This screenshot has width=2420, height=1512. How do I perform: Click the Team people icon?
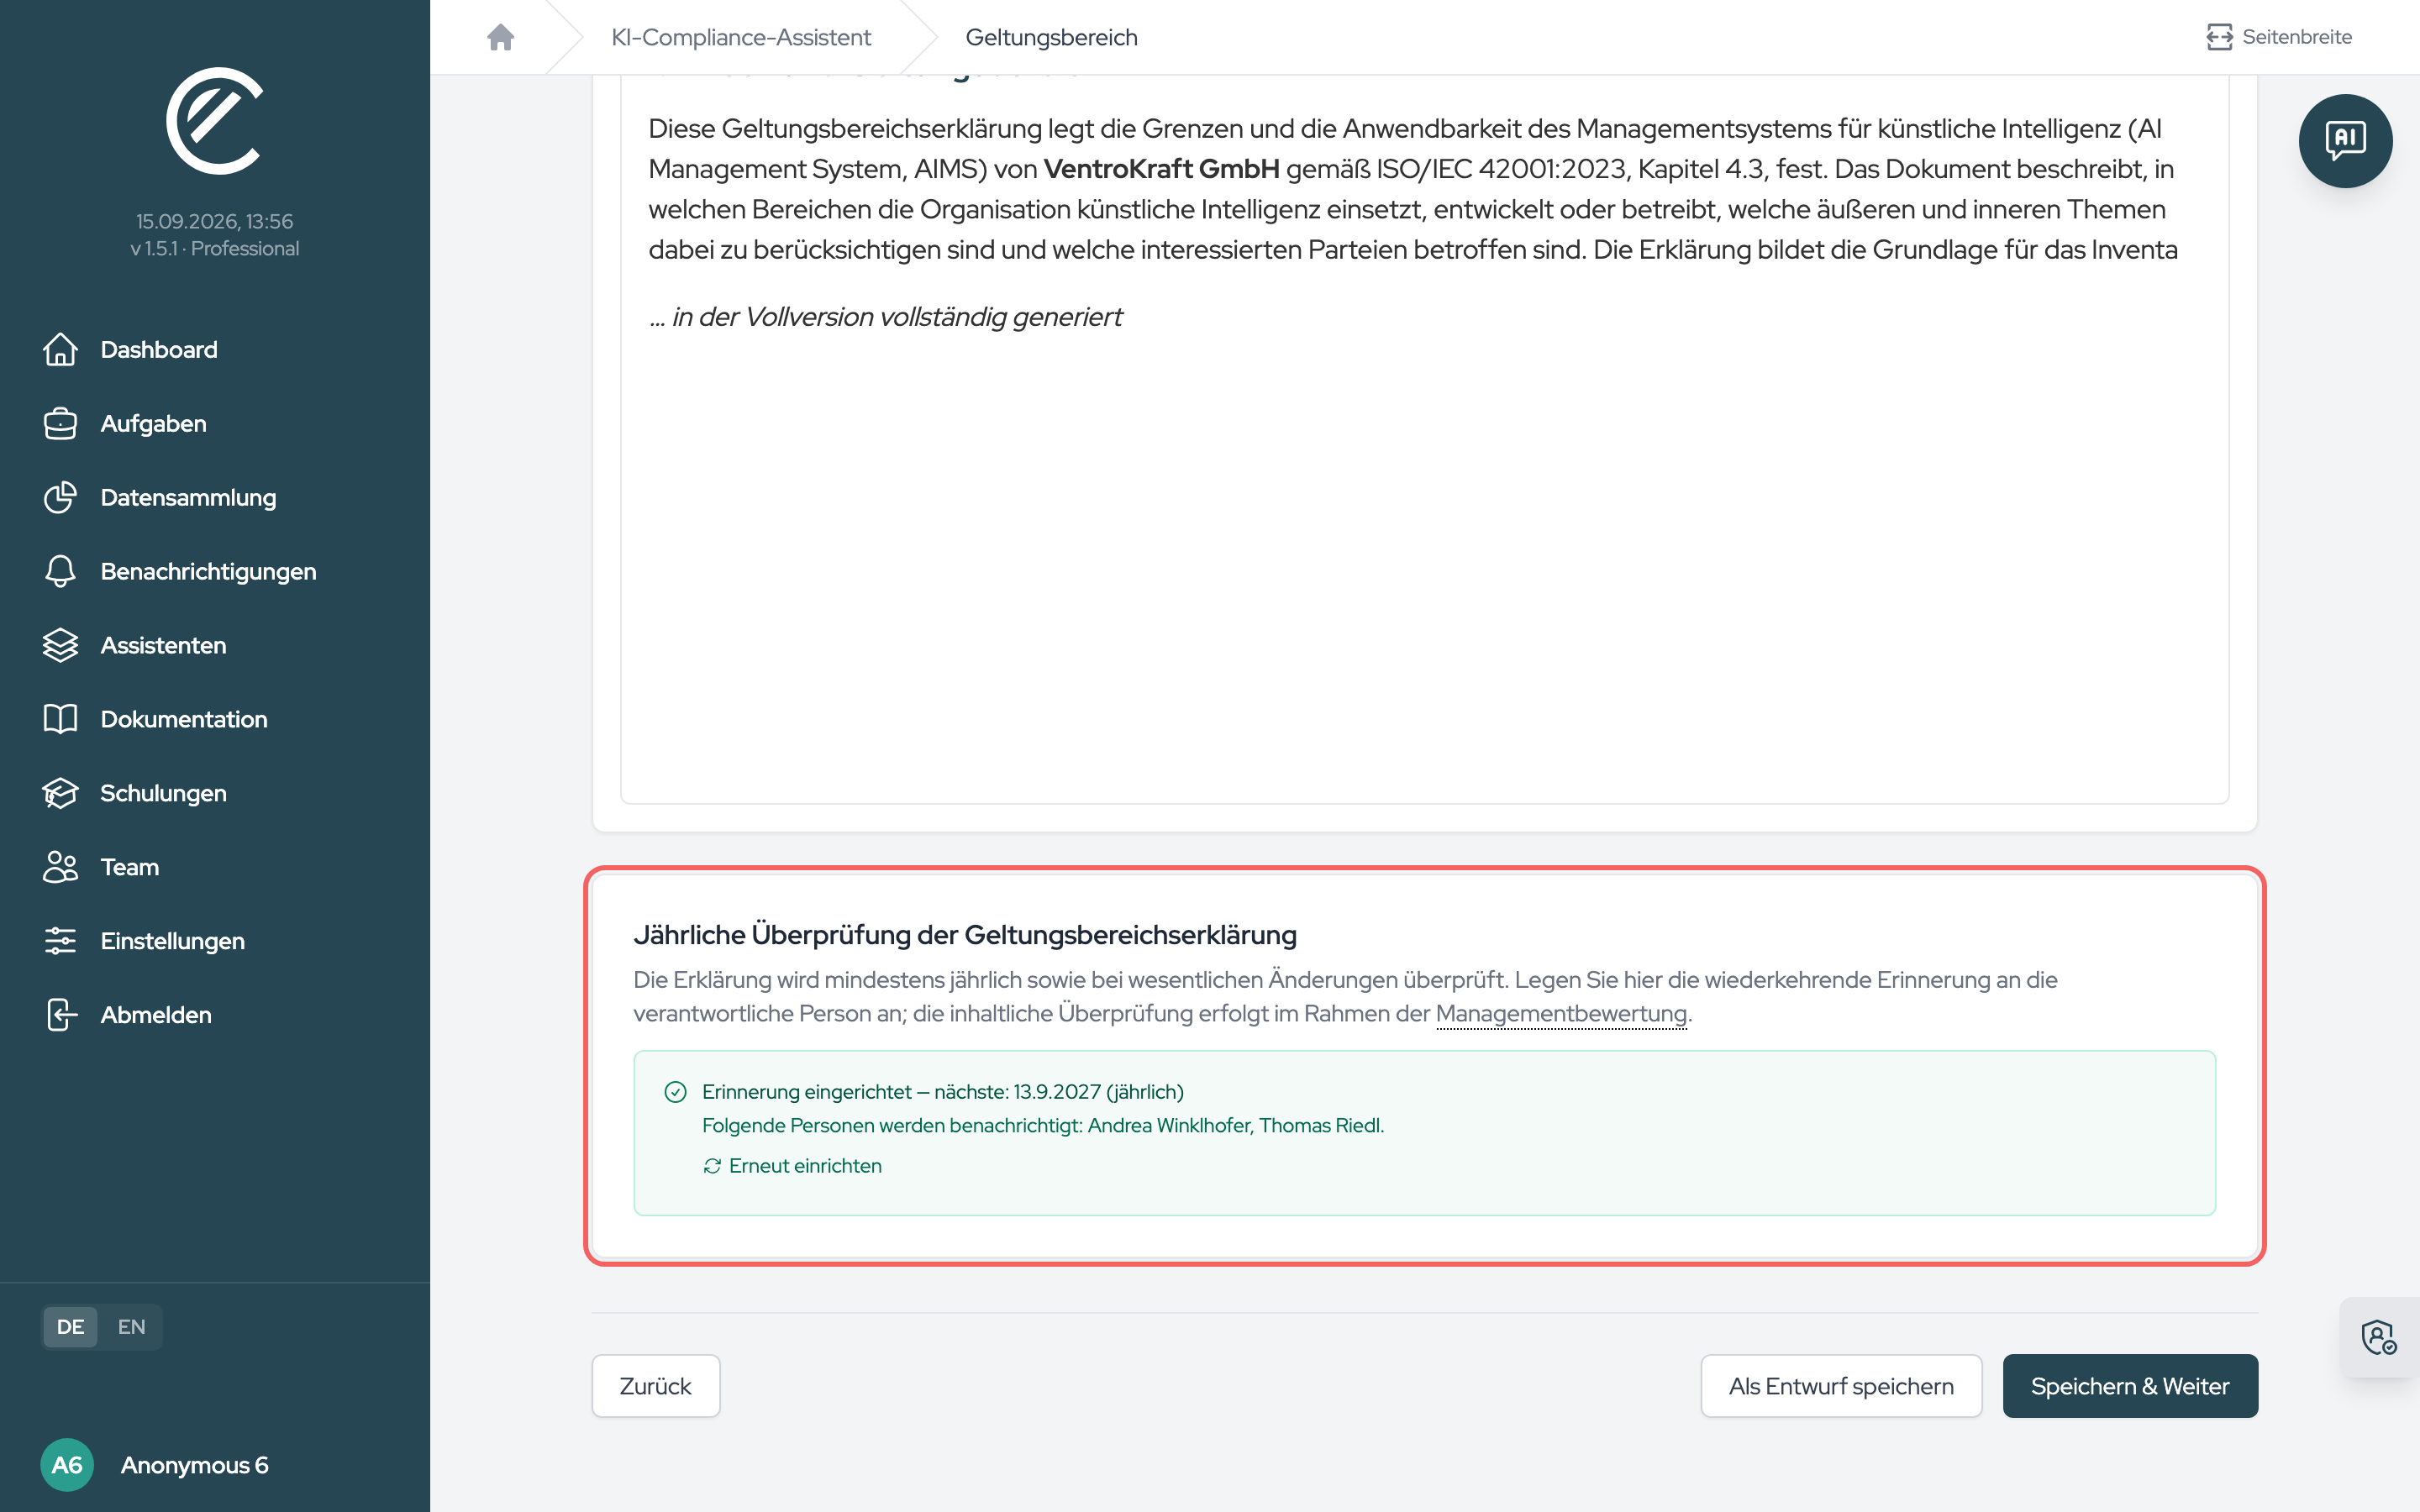coord(60,867)
